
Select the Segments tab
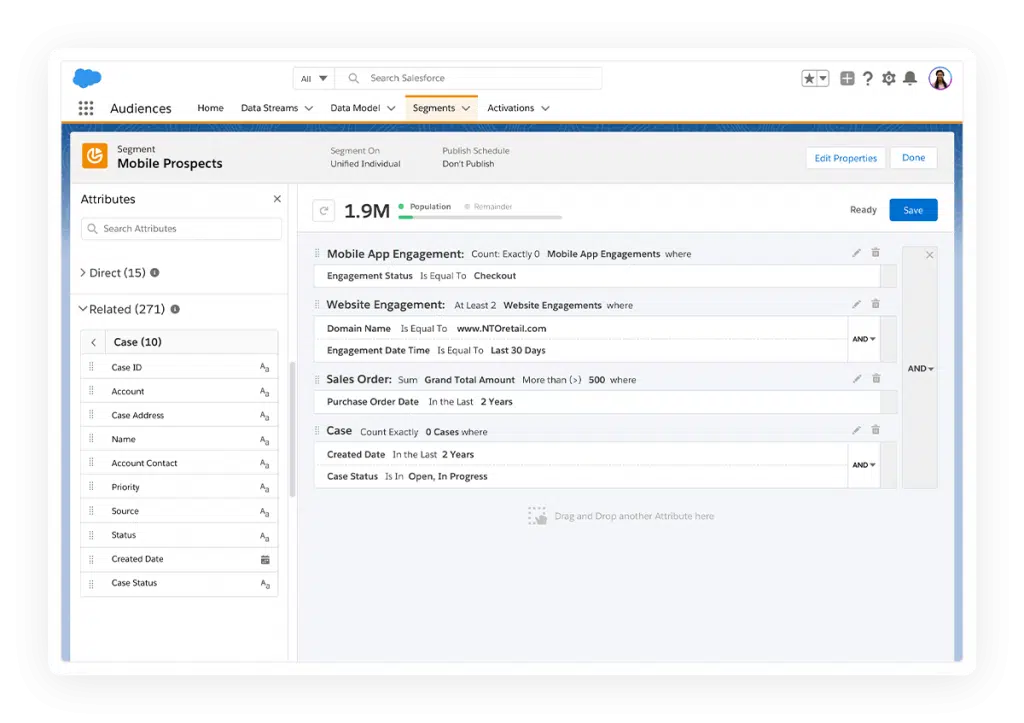pos(434,108)
